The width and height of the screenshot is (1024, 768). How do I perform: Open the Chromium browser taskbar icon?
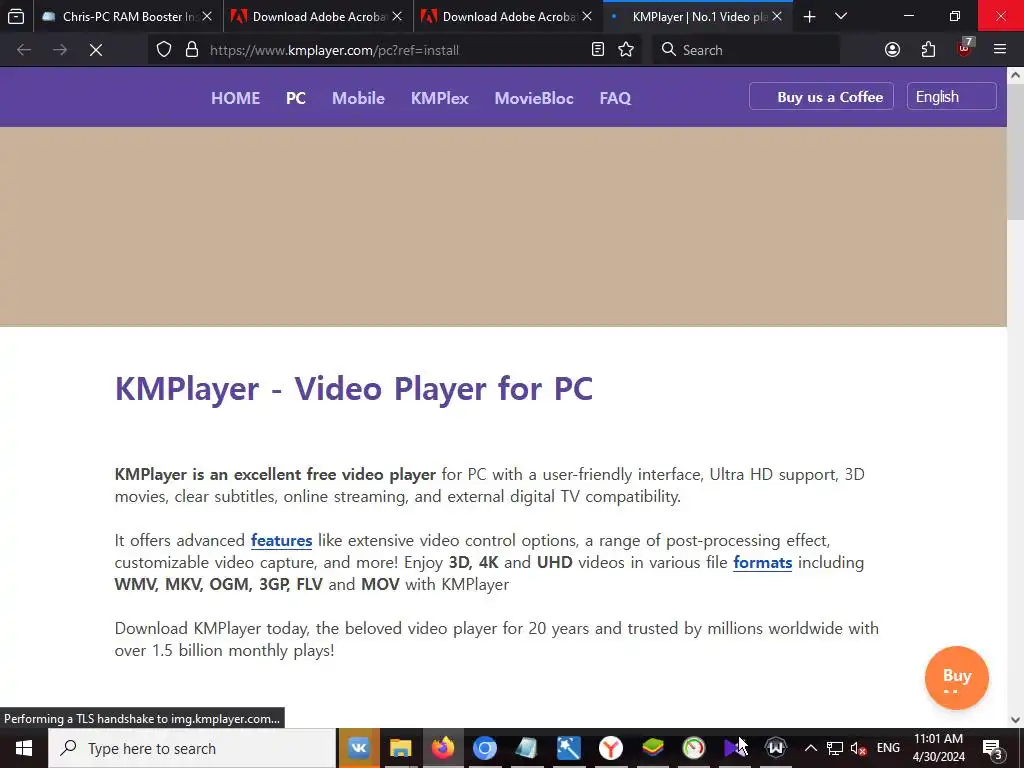coord(485,748)
